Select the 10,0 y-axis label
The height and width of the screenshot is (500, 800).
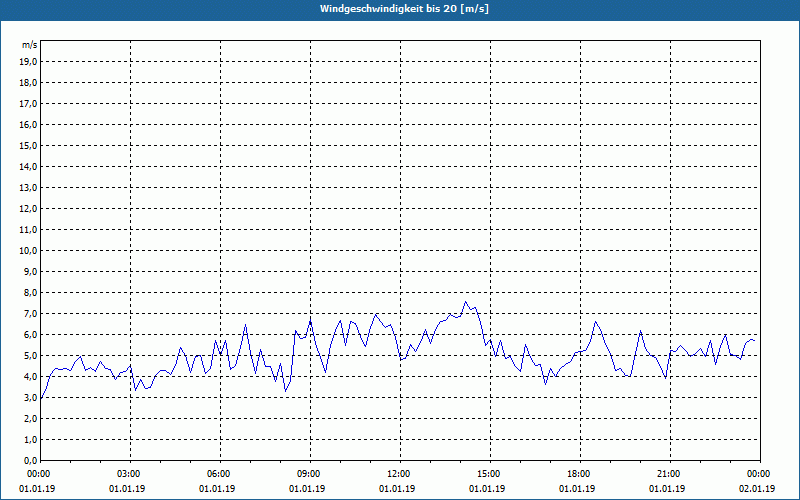[28, 251]
